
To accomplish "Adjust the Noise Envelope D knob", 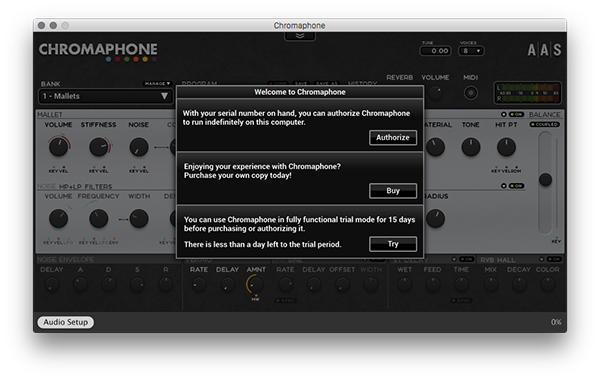I will point(109,284).
